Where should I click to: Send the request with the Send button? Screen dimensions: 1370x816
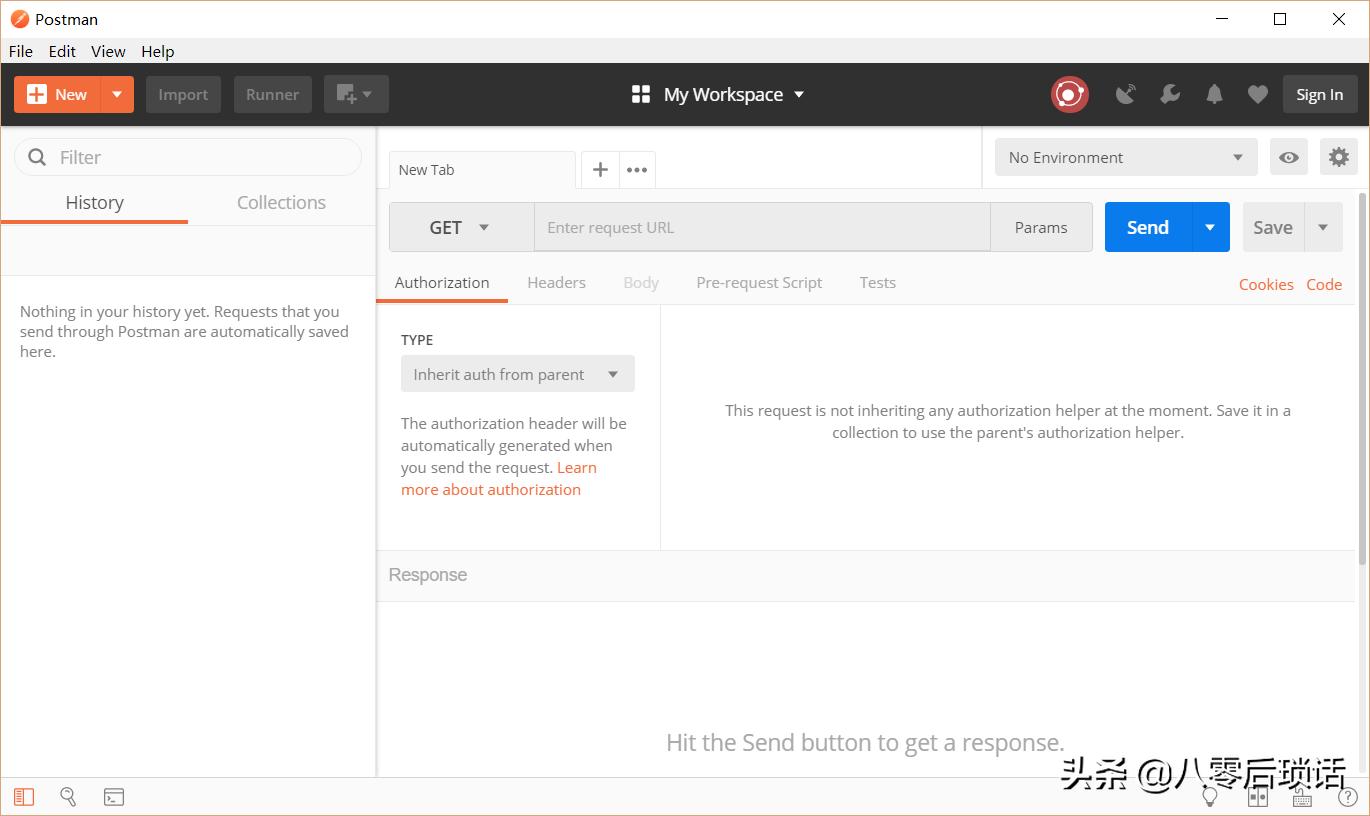point(1148,227)
